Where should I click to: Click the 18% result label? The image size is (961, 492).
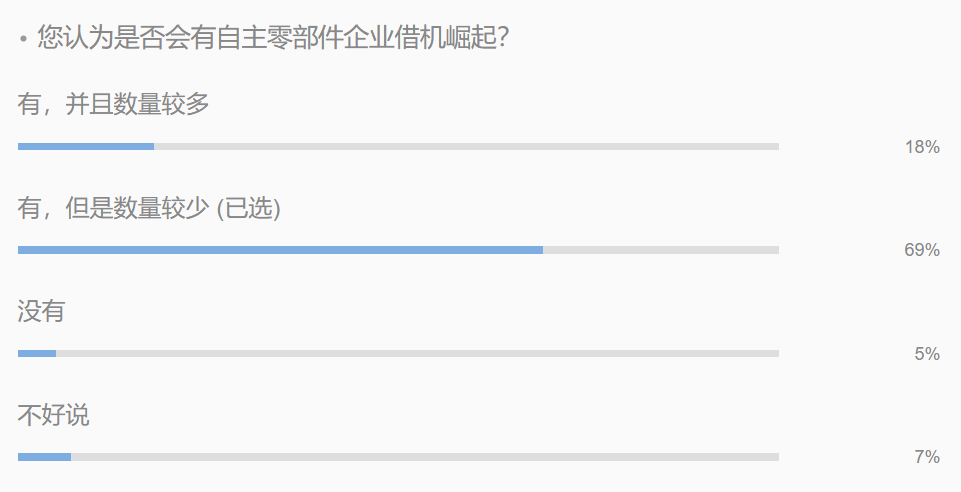point(922,147)
